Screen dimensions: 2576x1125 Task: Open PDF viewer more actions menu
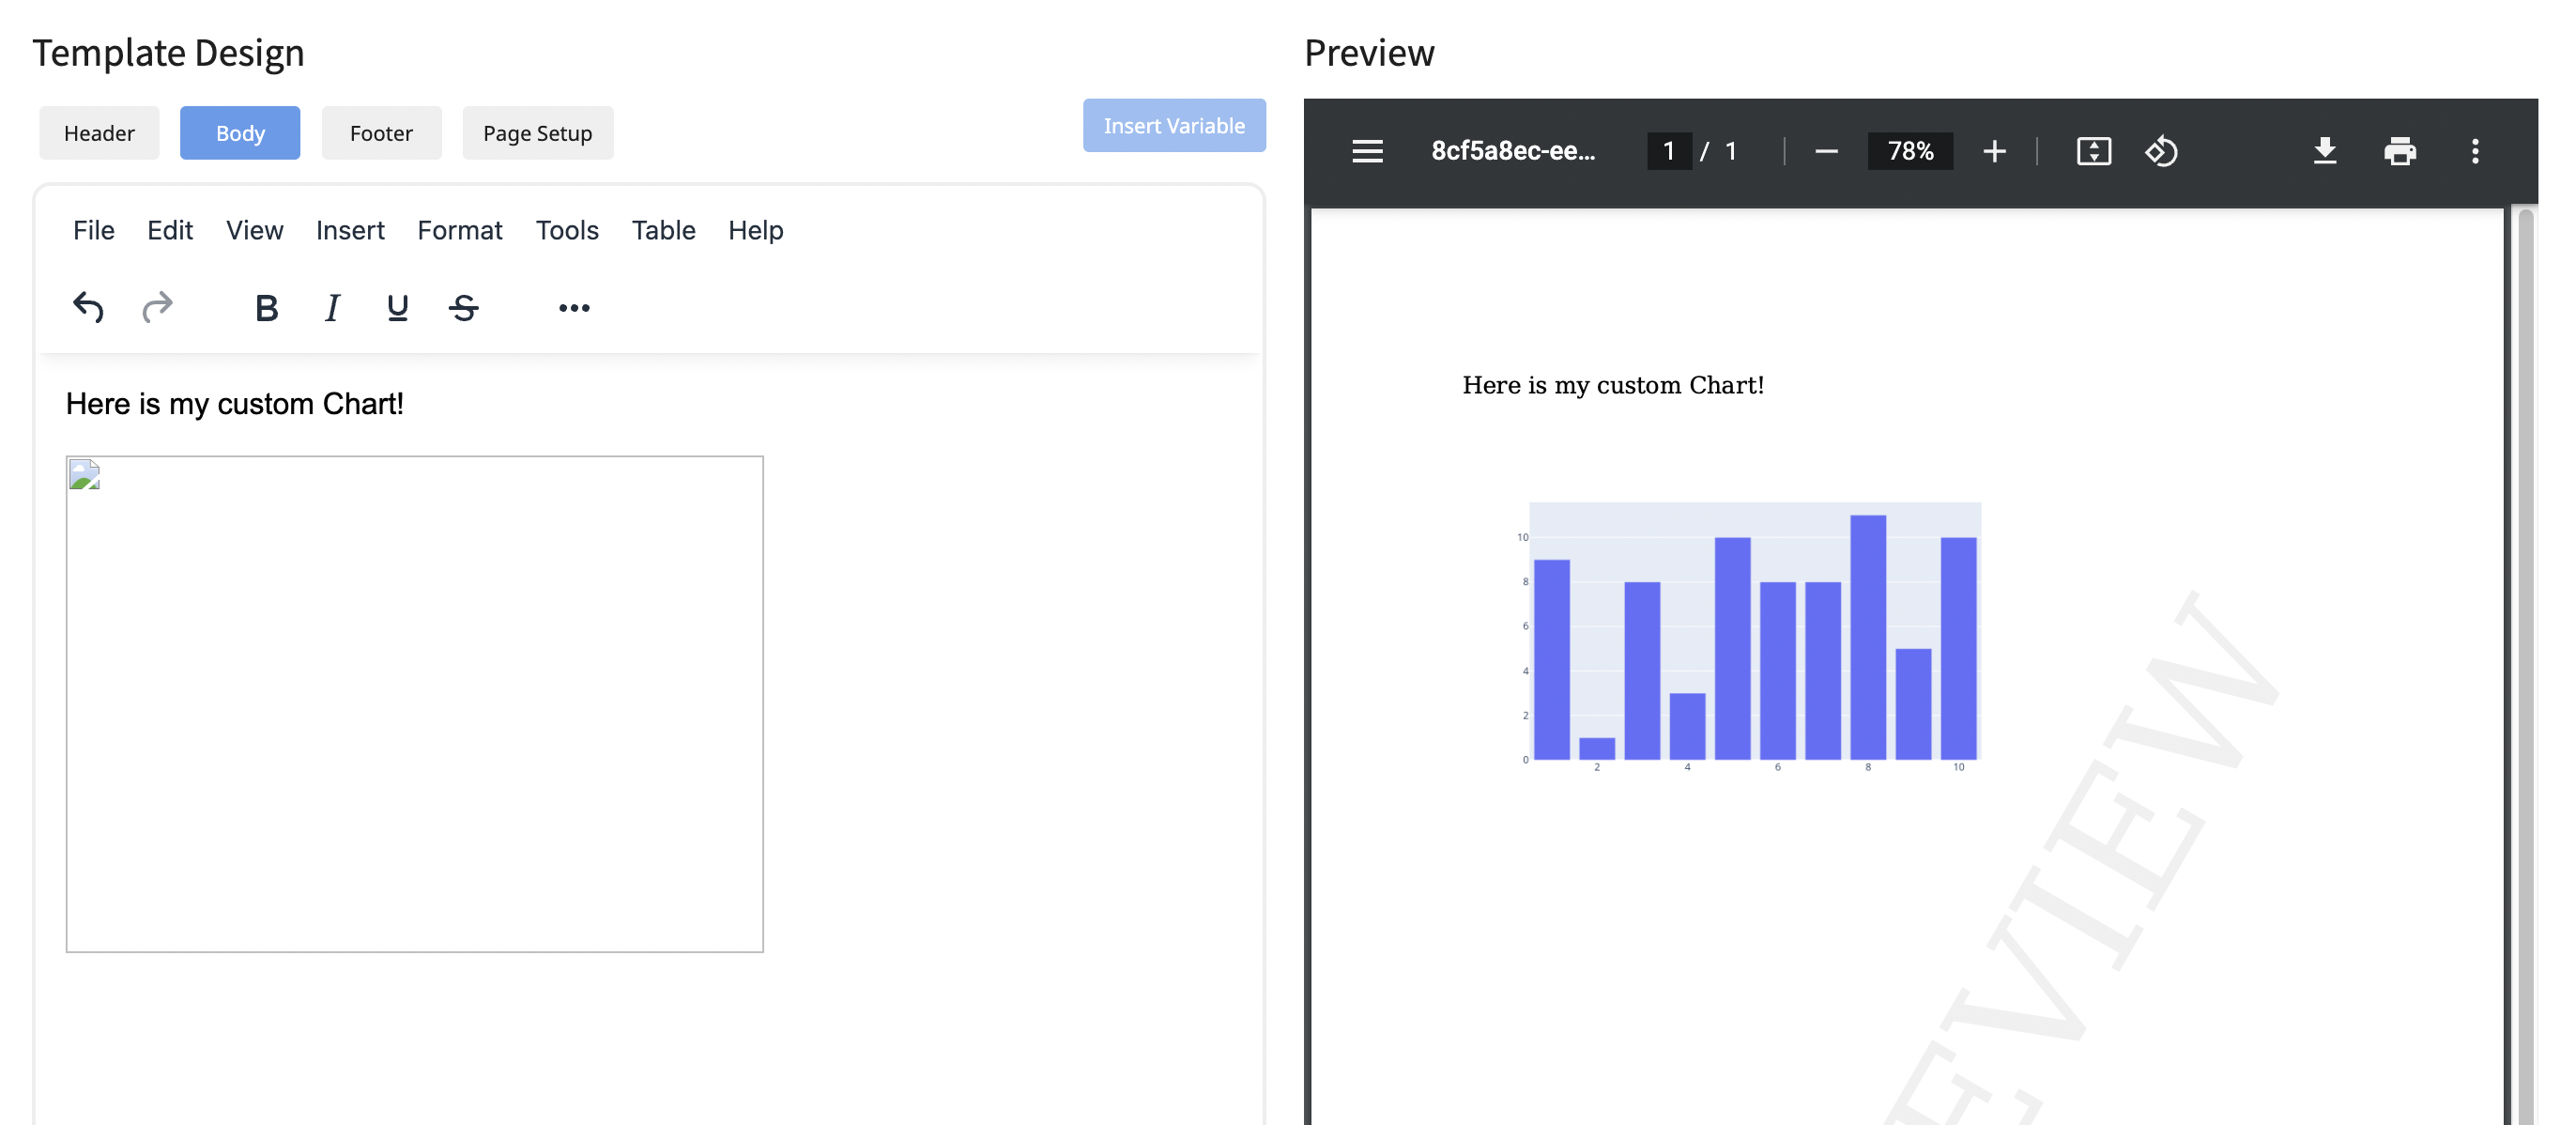point(2475,151)
